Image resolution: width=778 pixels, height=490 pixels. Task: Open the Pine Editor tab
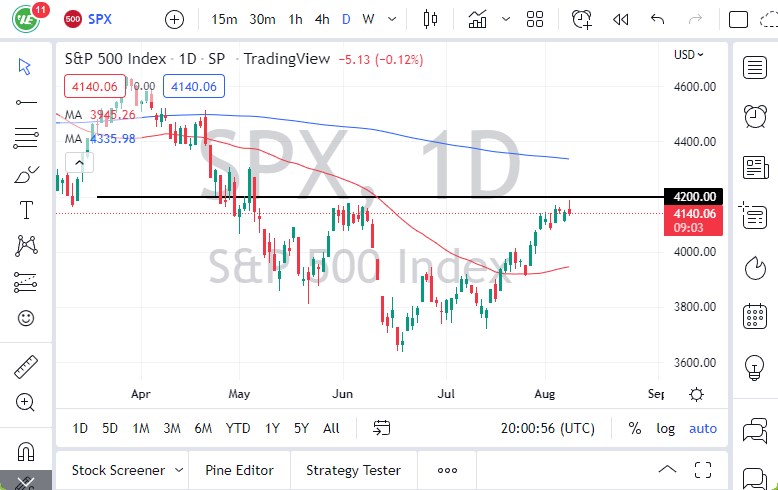click(239, 470)
